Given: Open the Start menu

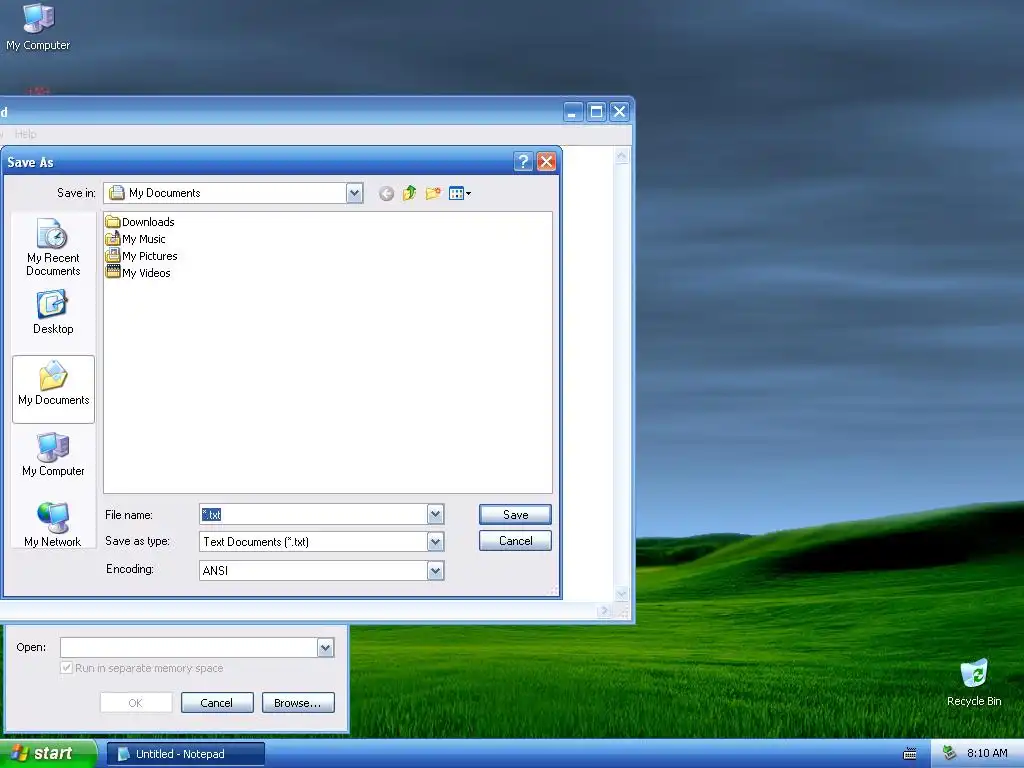Looking at the screenshot, I should tap(48, 754).
